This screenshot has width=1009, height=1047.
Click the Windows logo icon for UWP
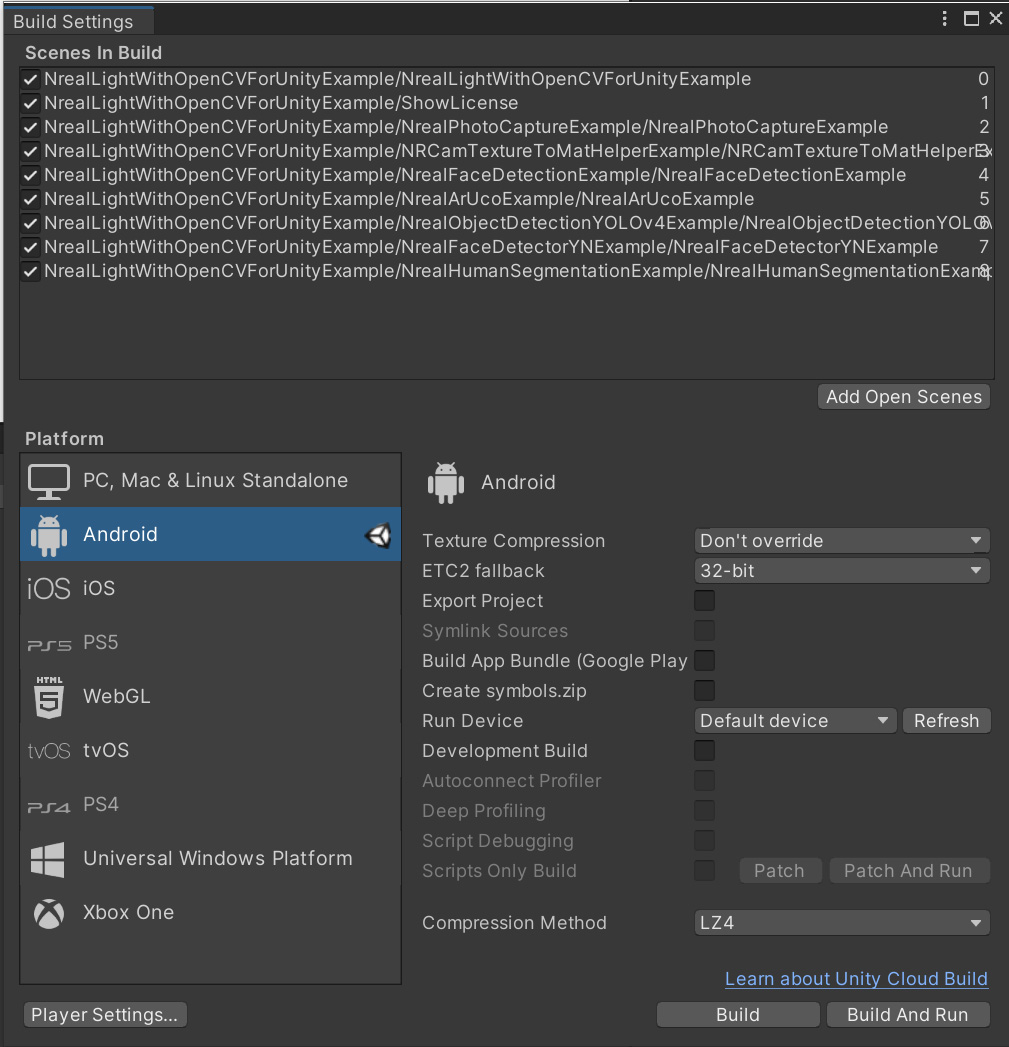pyautogui.click(x=48, y=859)
